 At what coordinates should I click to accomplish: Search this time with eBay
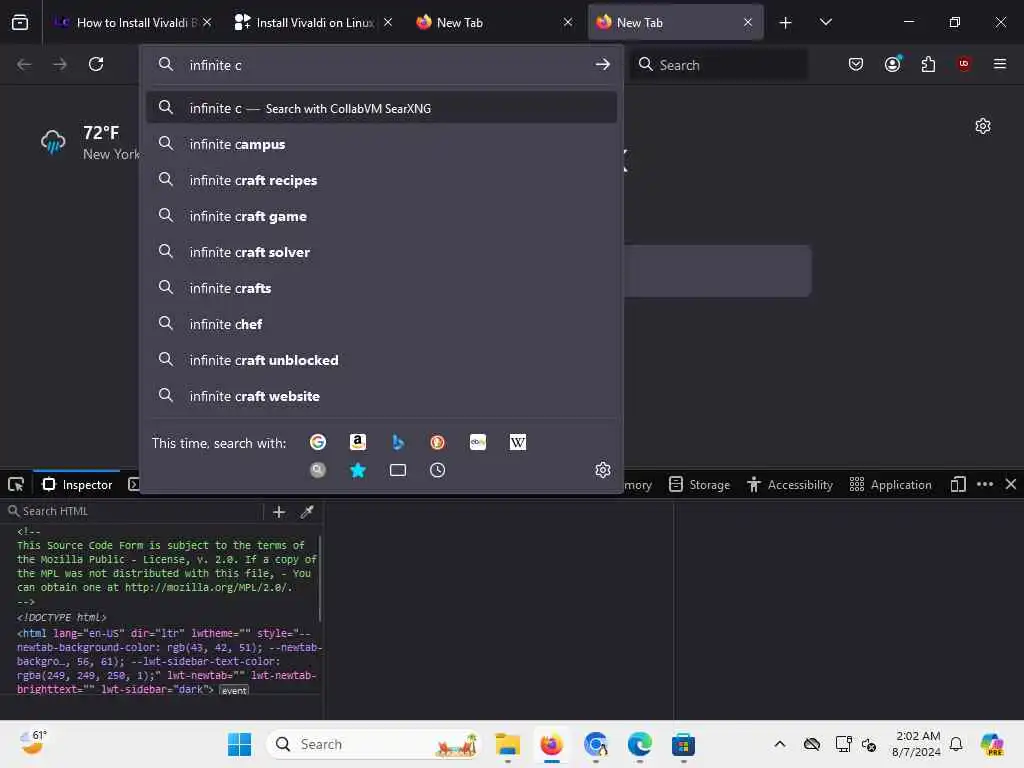point(477,442)
